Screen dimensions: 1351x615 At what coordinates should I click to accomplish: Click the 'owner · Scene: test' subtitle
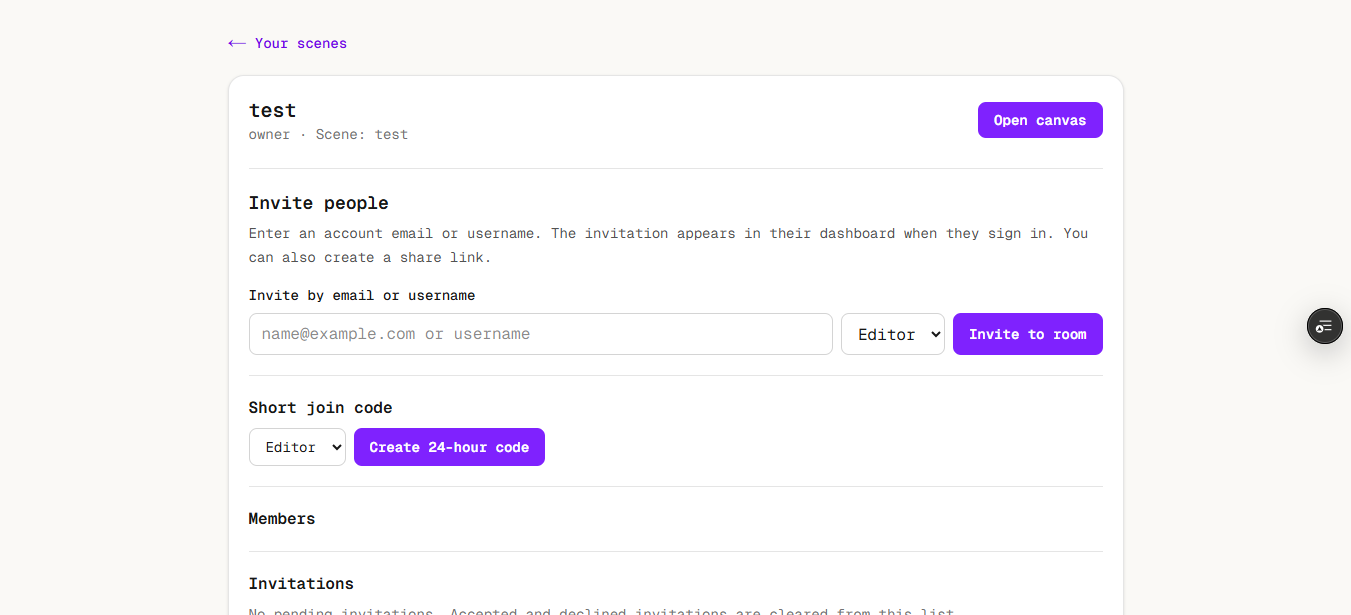click(329, 134)
